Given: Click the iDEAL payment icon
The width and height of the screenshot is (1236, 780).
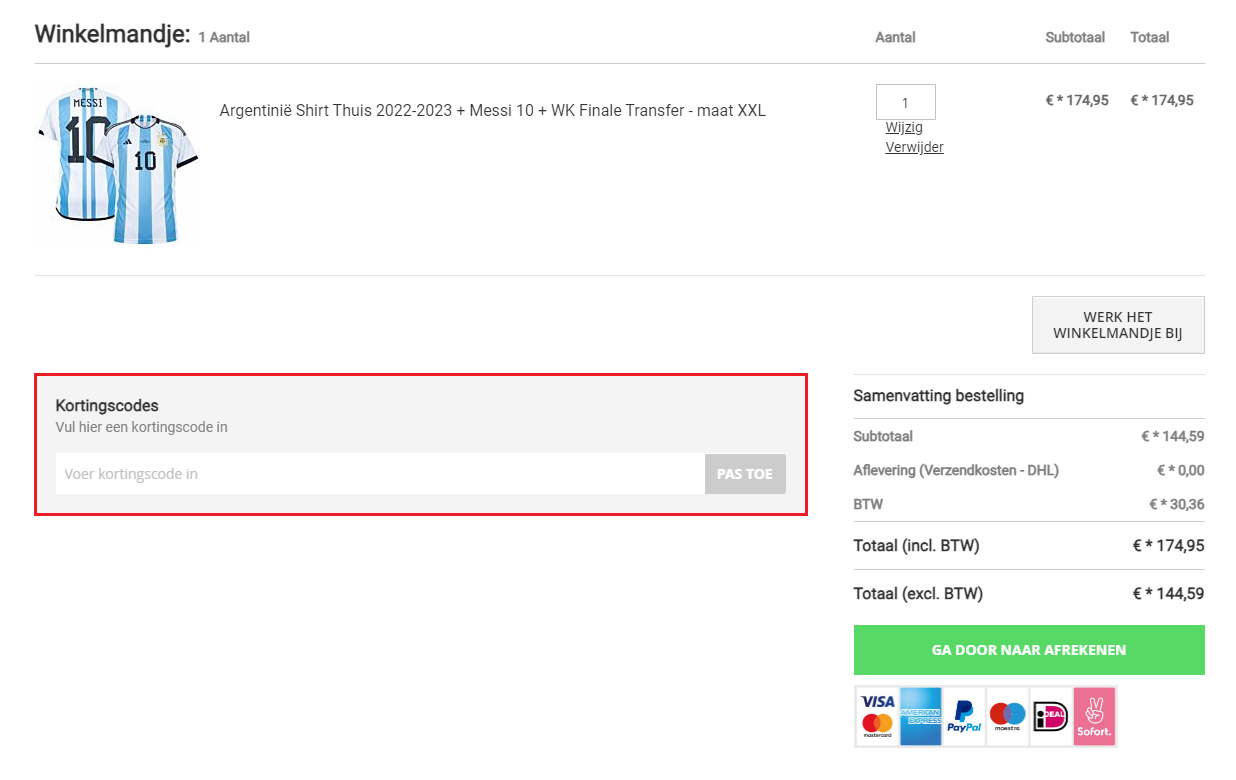Looking at the screenshot, I should [x=1050, y=716].
